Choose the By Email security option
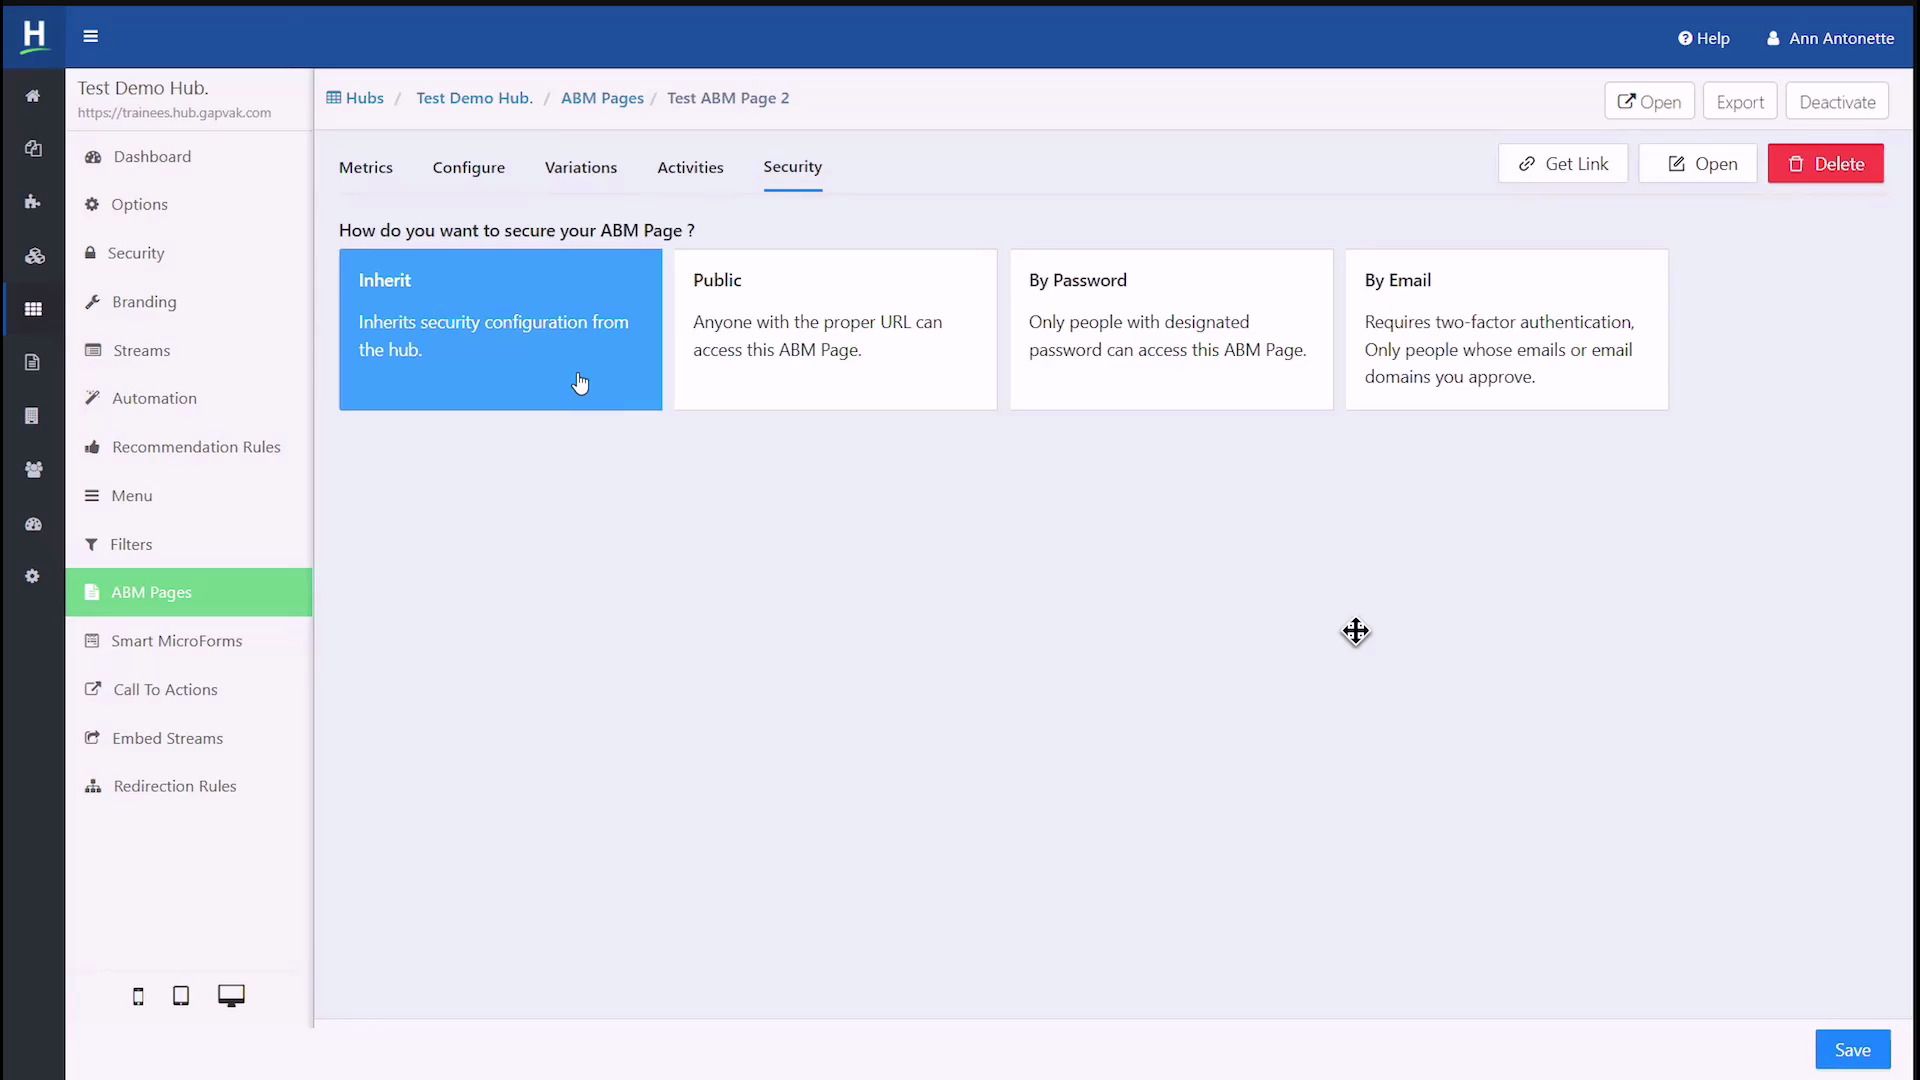This screenshot has width=1920, height=1080. [x=1506, y=330]
